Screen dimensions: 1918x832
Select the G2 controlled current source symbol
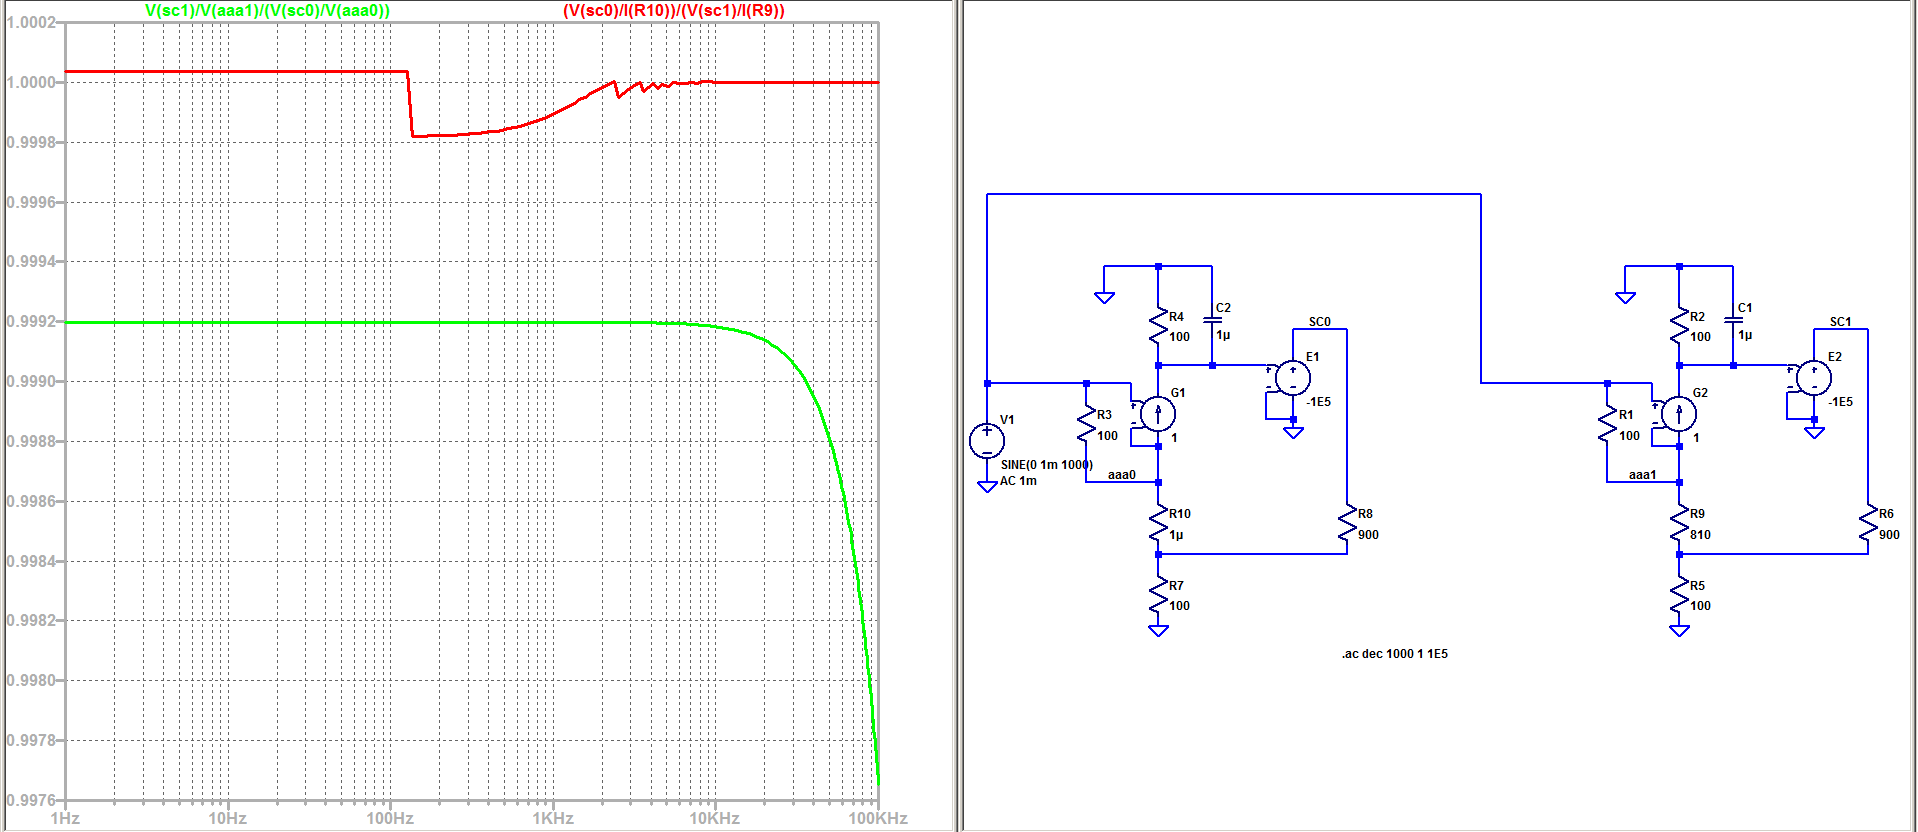pyautogui.click(x=1679, y=413)
